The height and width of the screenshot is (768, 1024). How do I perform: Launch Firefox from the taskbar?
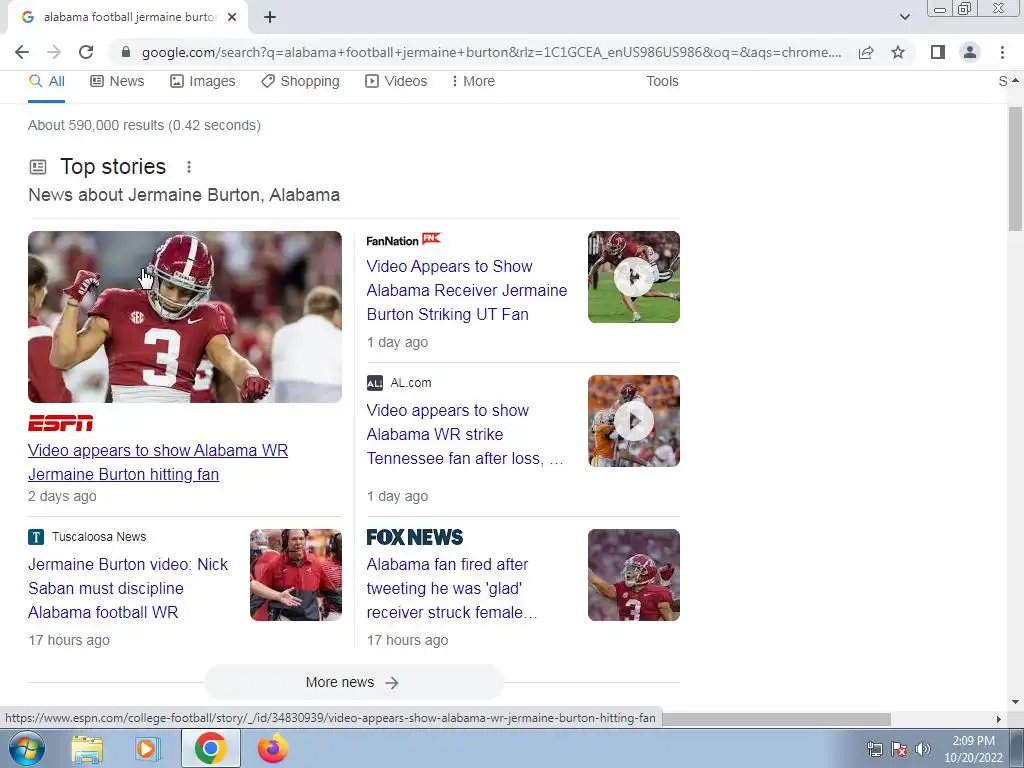(272, 748)
